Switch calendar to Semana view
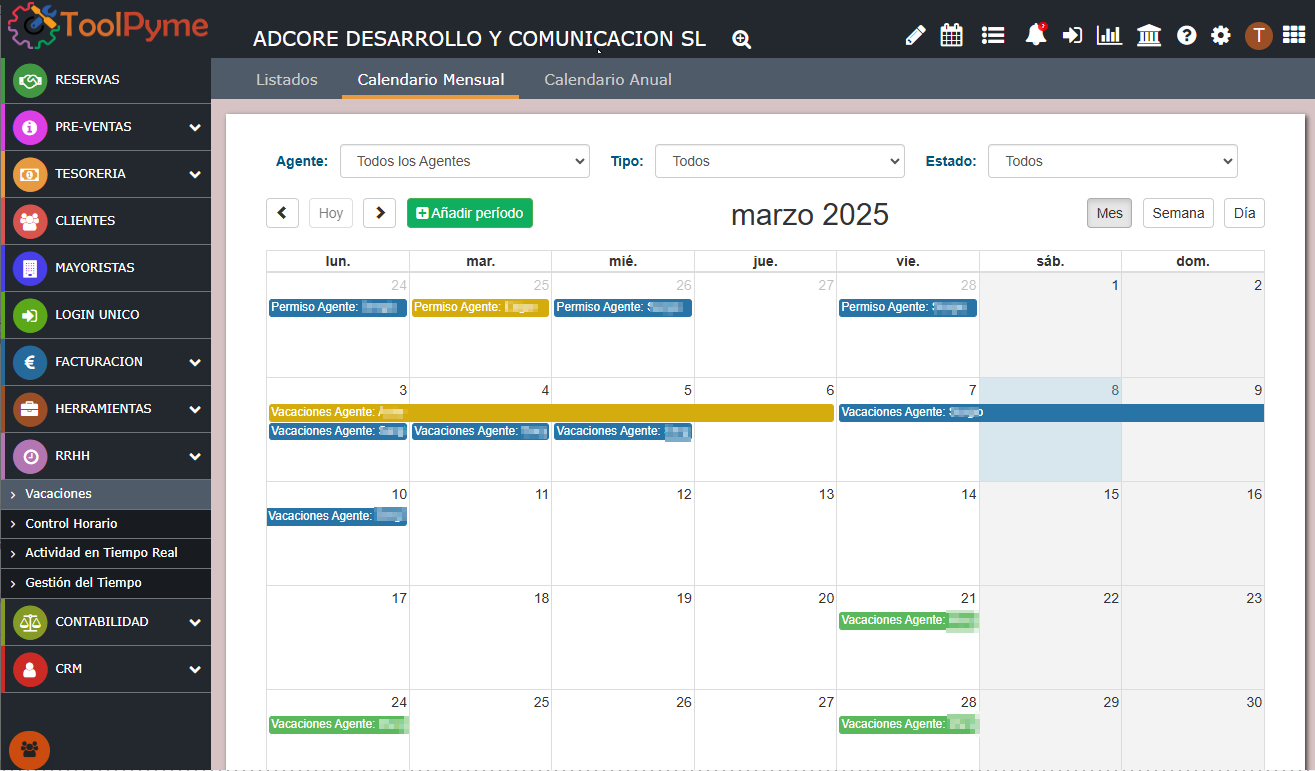 point(1178,213)
